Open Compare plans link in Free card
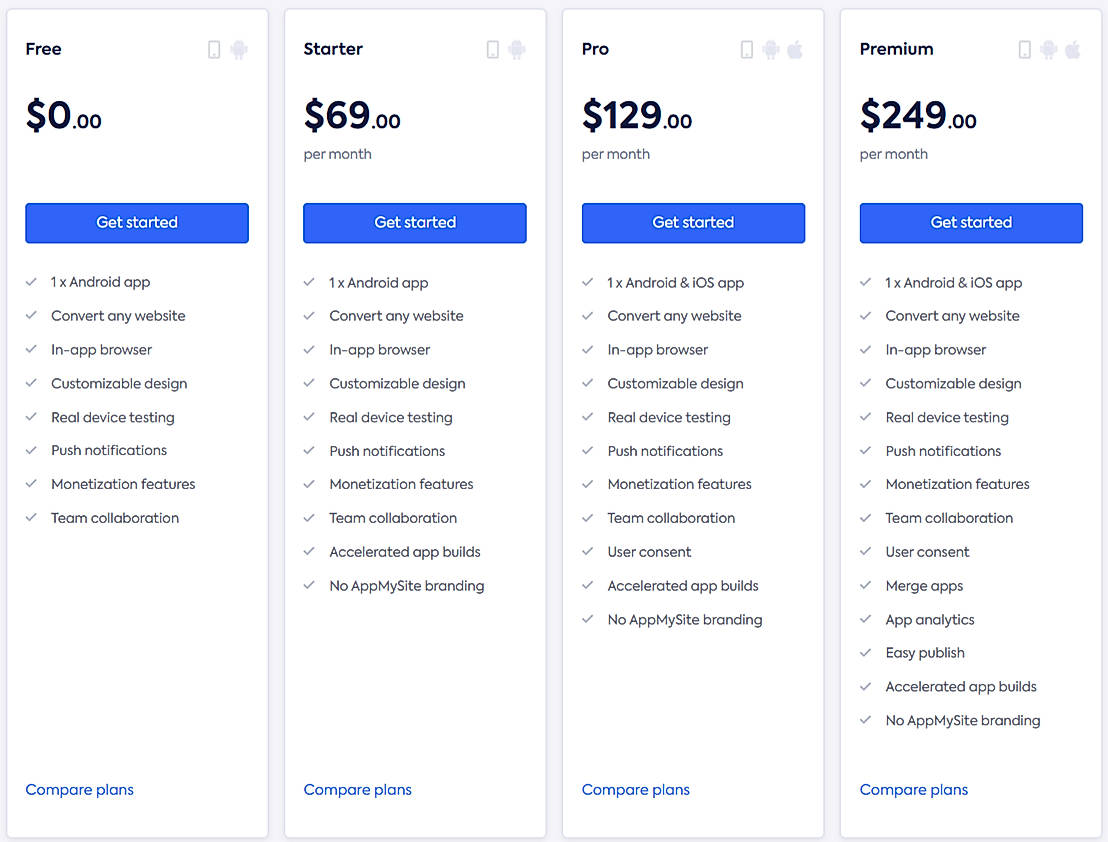Screen dimensions: 1108x842 click(80, 790)
